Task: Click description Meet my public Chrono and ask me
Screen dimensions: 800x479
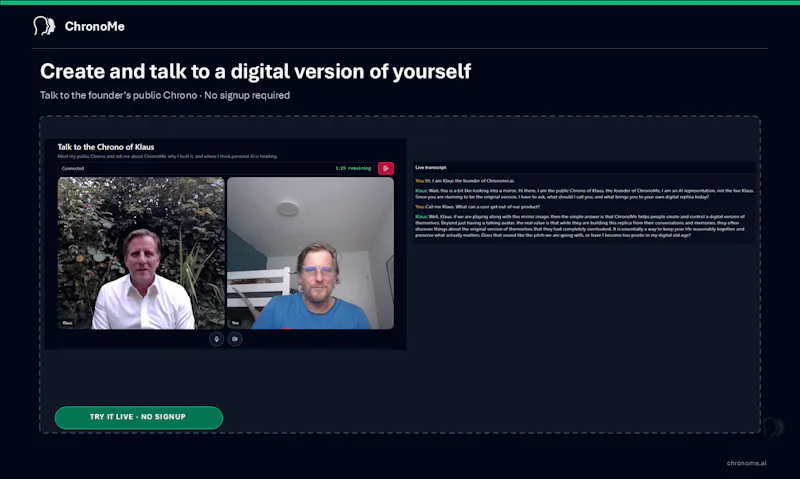Action: [x=167, y=157]
